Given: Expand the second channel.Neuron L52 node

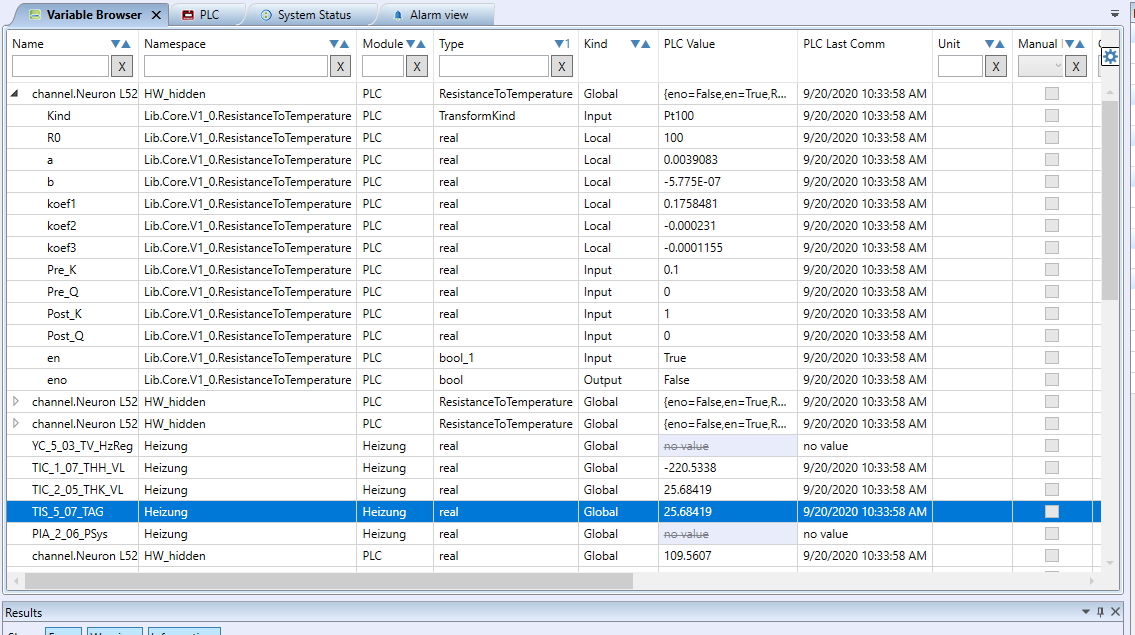Looking at the screenshot, I should (15, 402).
